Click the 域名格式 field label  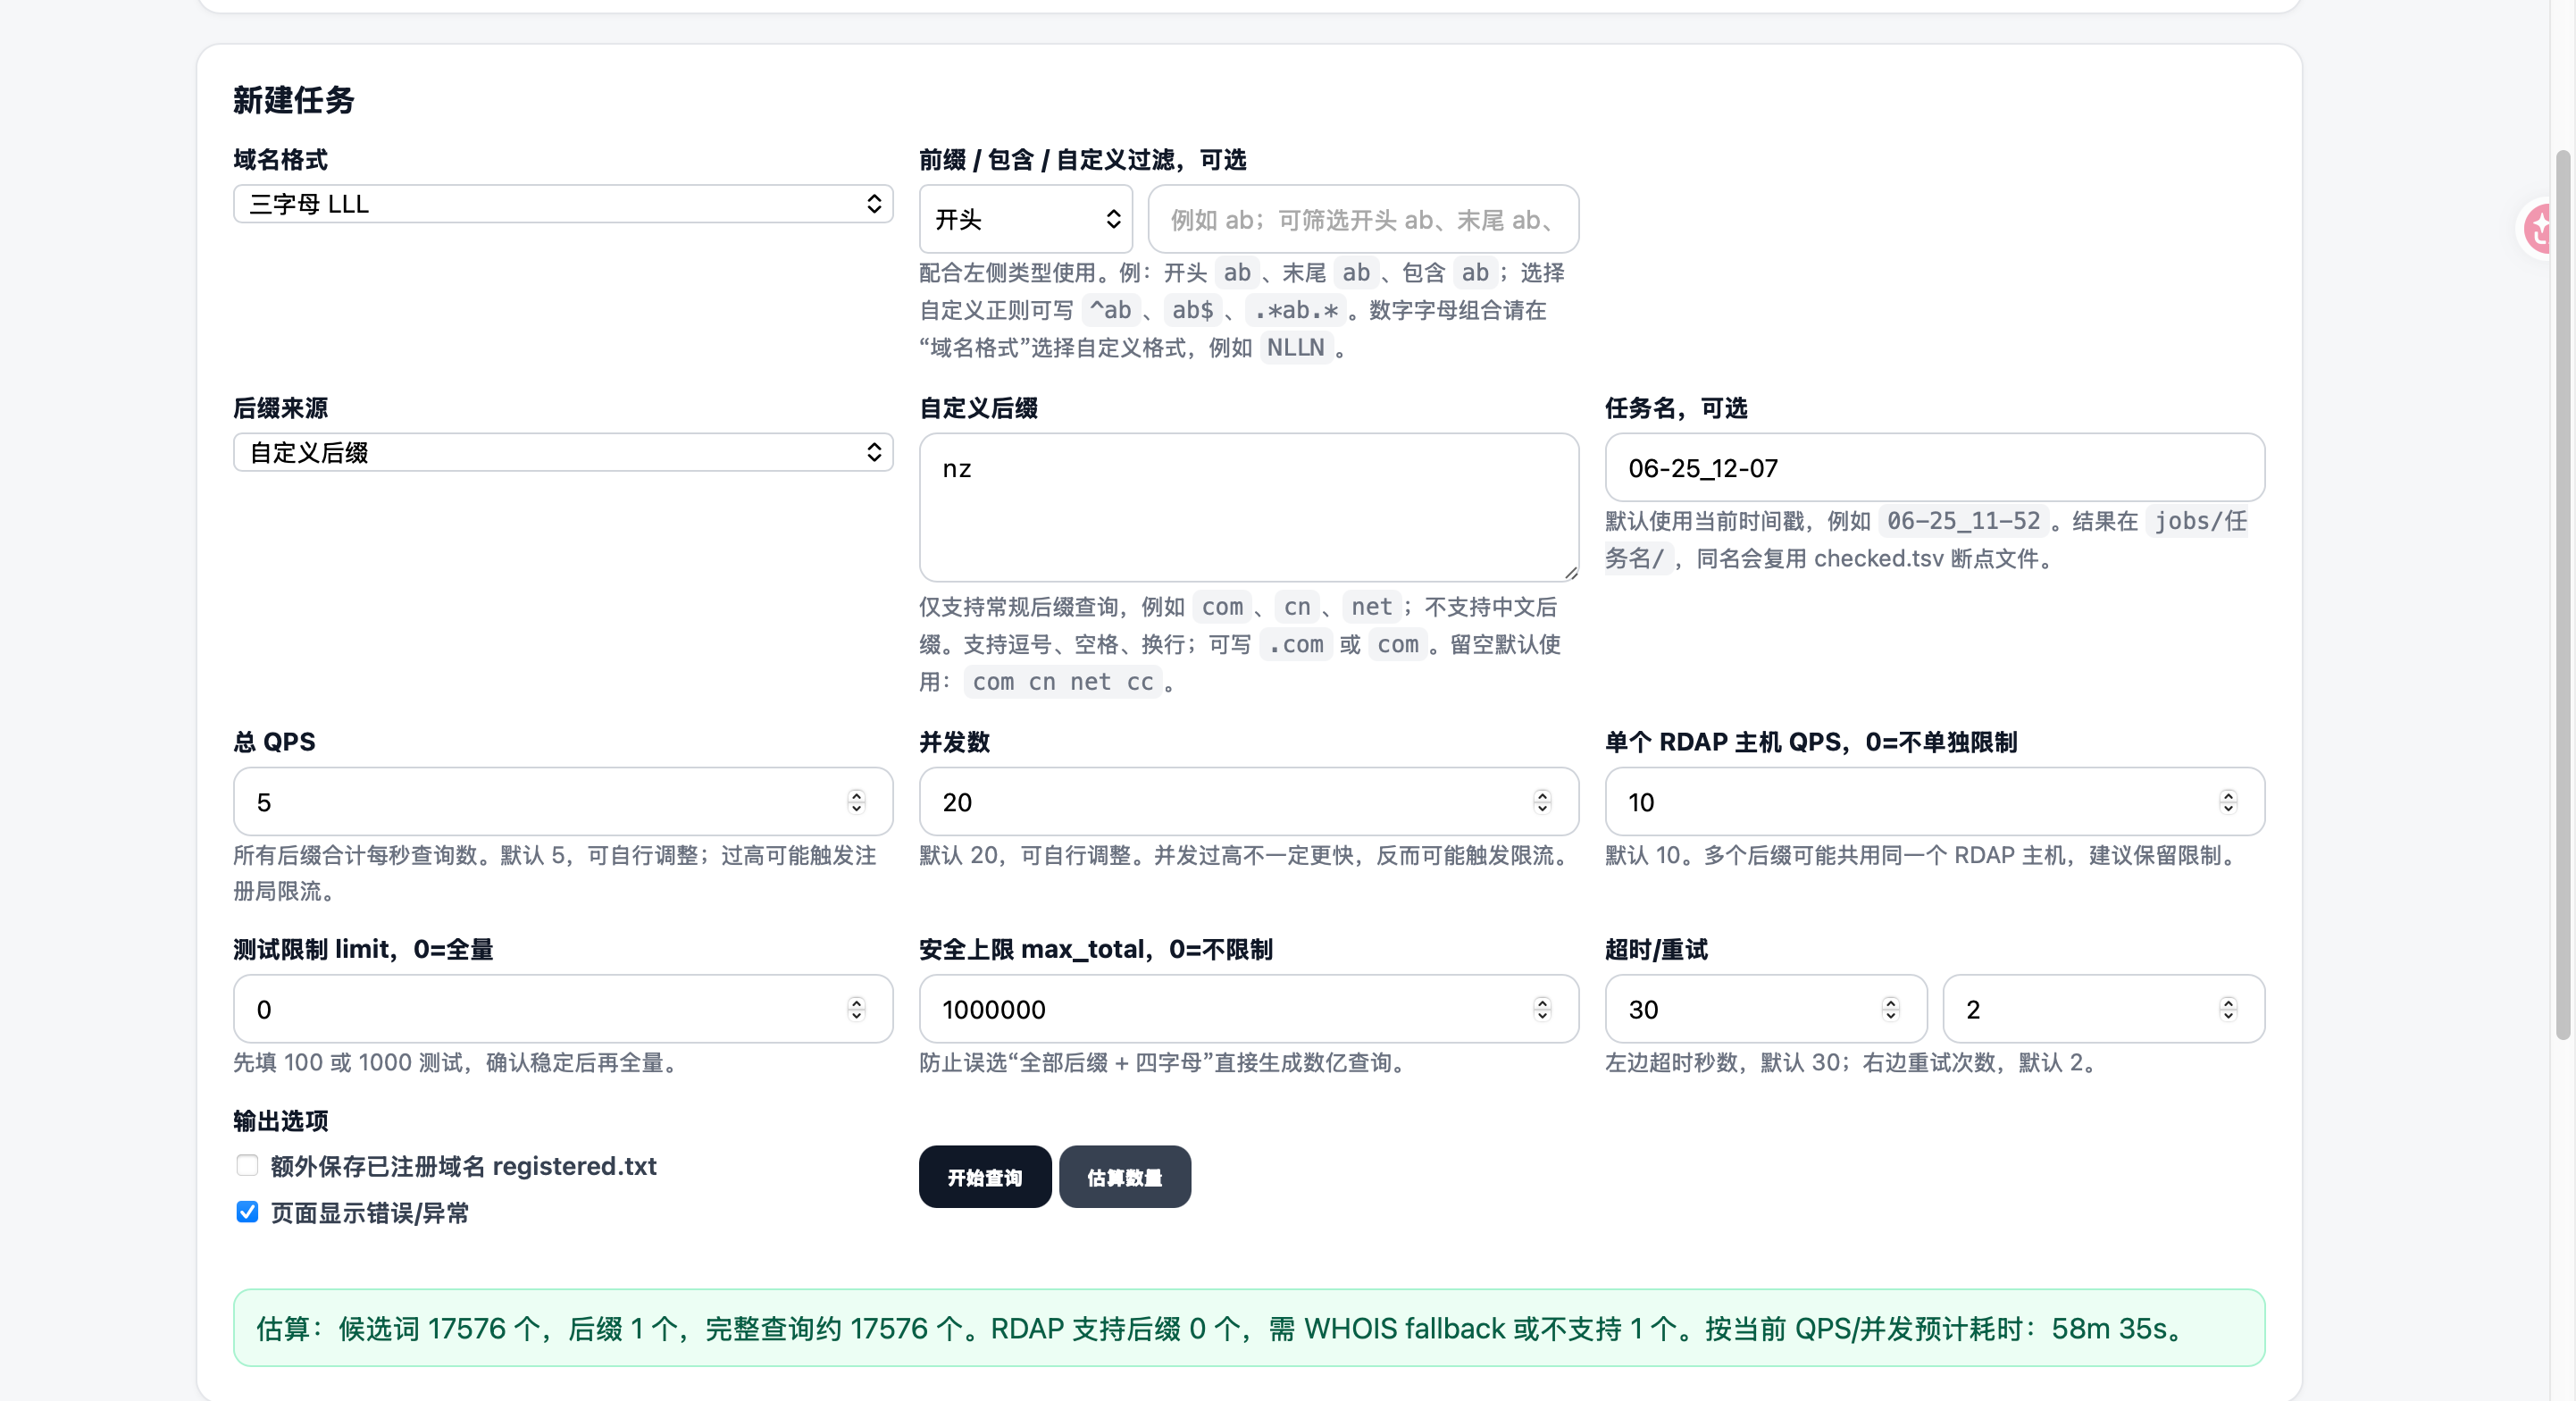[x=280, y=160]
